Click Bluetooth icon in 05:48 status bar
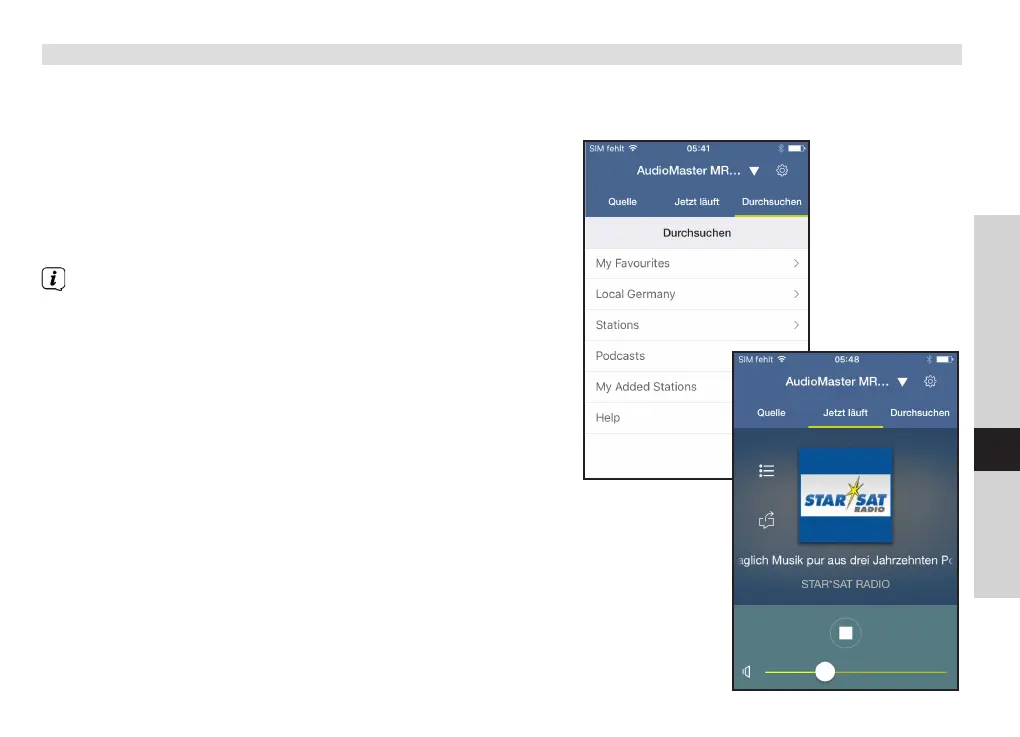1020x737 pixels. pyautogui.click(x=929, y=359)
